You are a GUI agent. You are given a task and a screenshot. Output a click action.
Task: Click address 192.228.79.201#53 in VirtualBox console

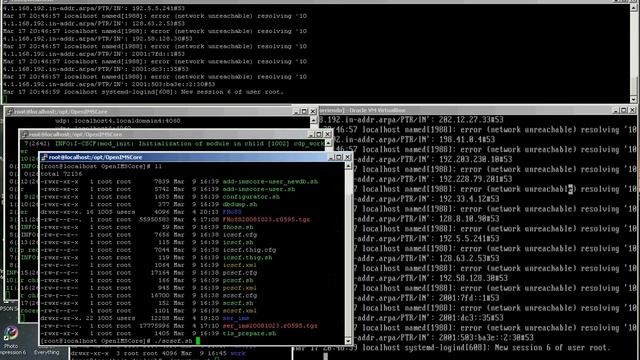point(476,179)
